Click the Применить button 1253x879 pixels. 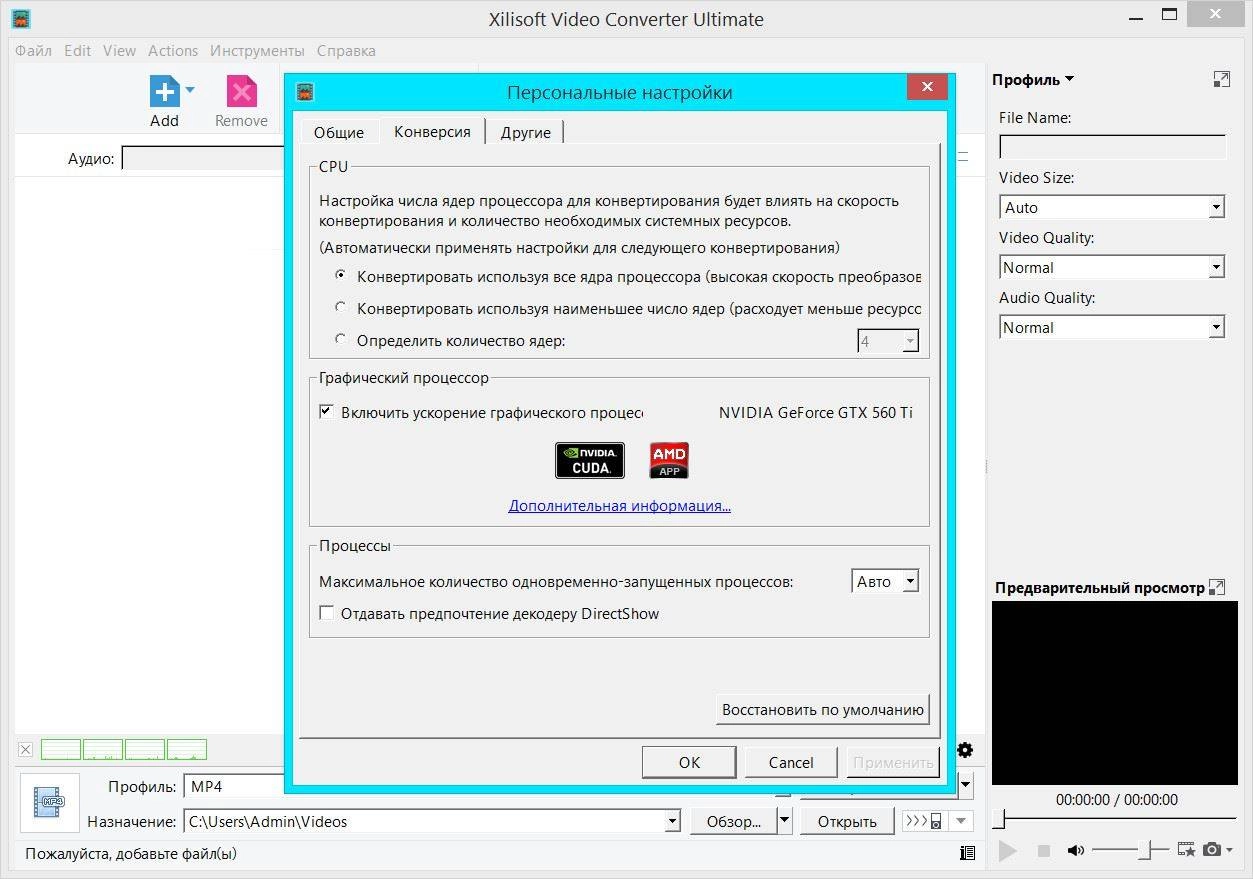893,762
